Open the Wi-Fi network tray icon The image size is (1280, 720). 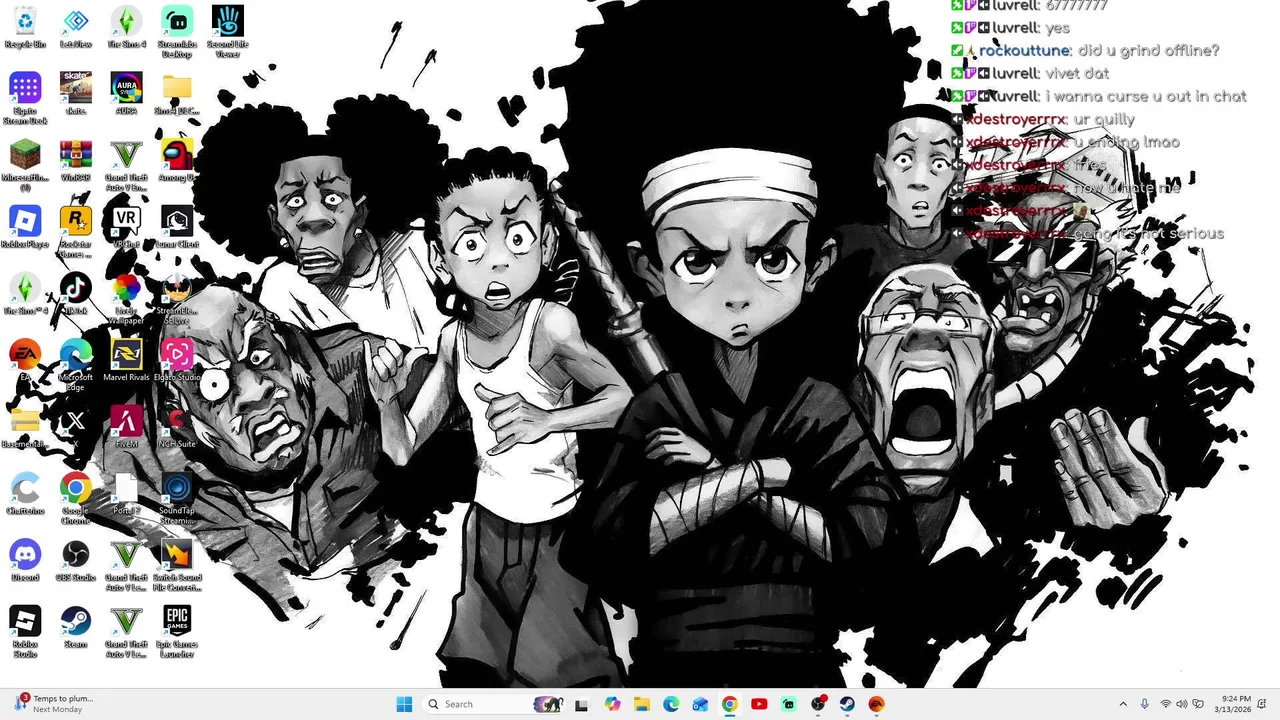point(1166,704)
